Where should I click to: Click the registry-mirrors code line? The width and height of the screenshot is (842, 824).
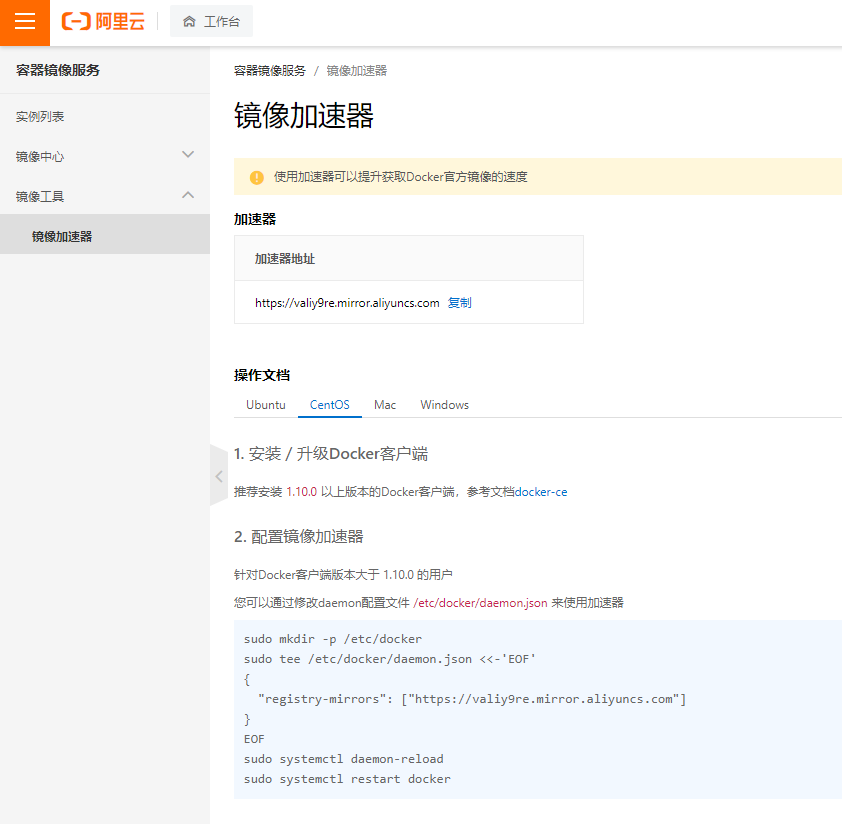coord(472,699)
